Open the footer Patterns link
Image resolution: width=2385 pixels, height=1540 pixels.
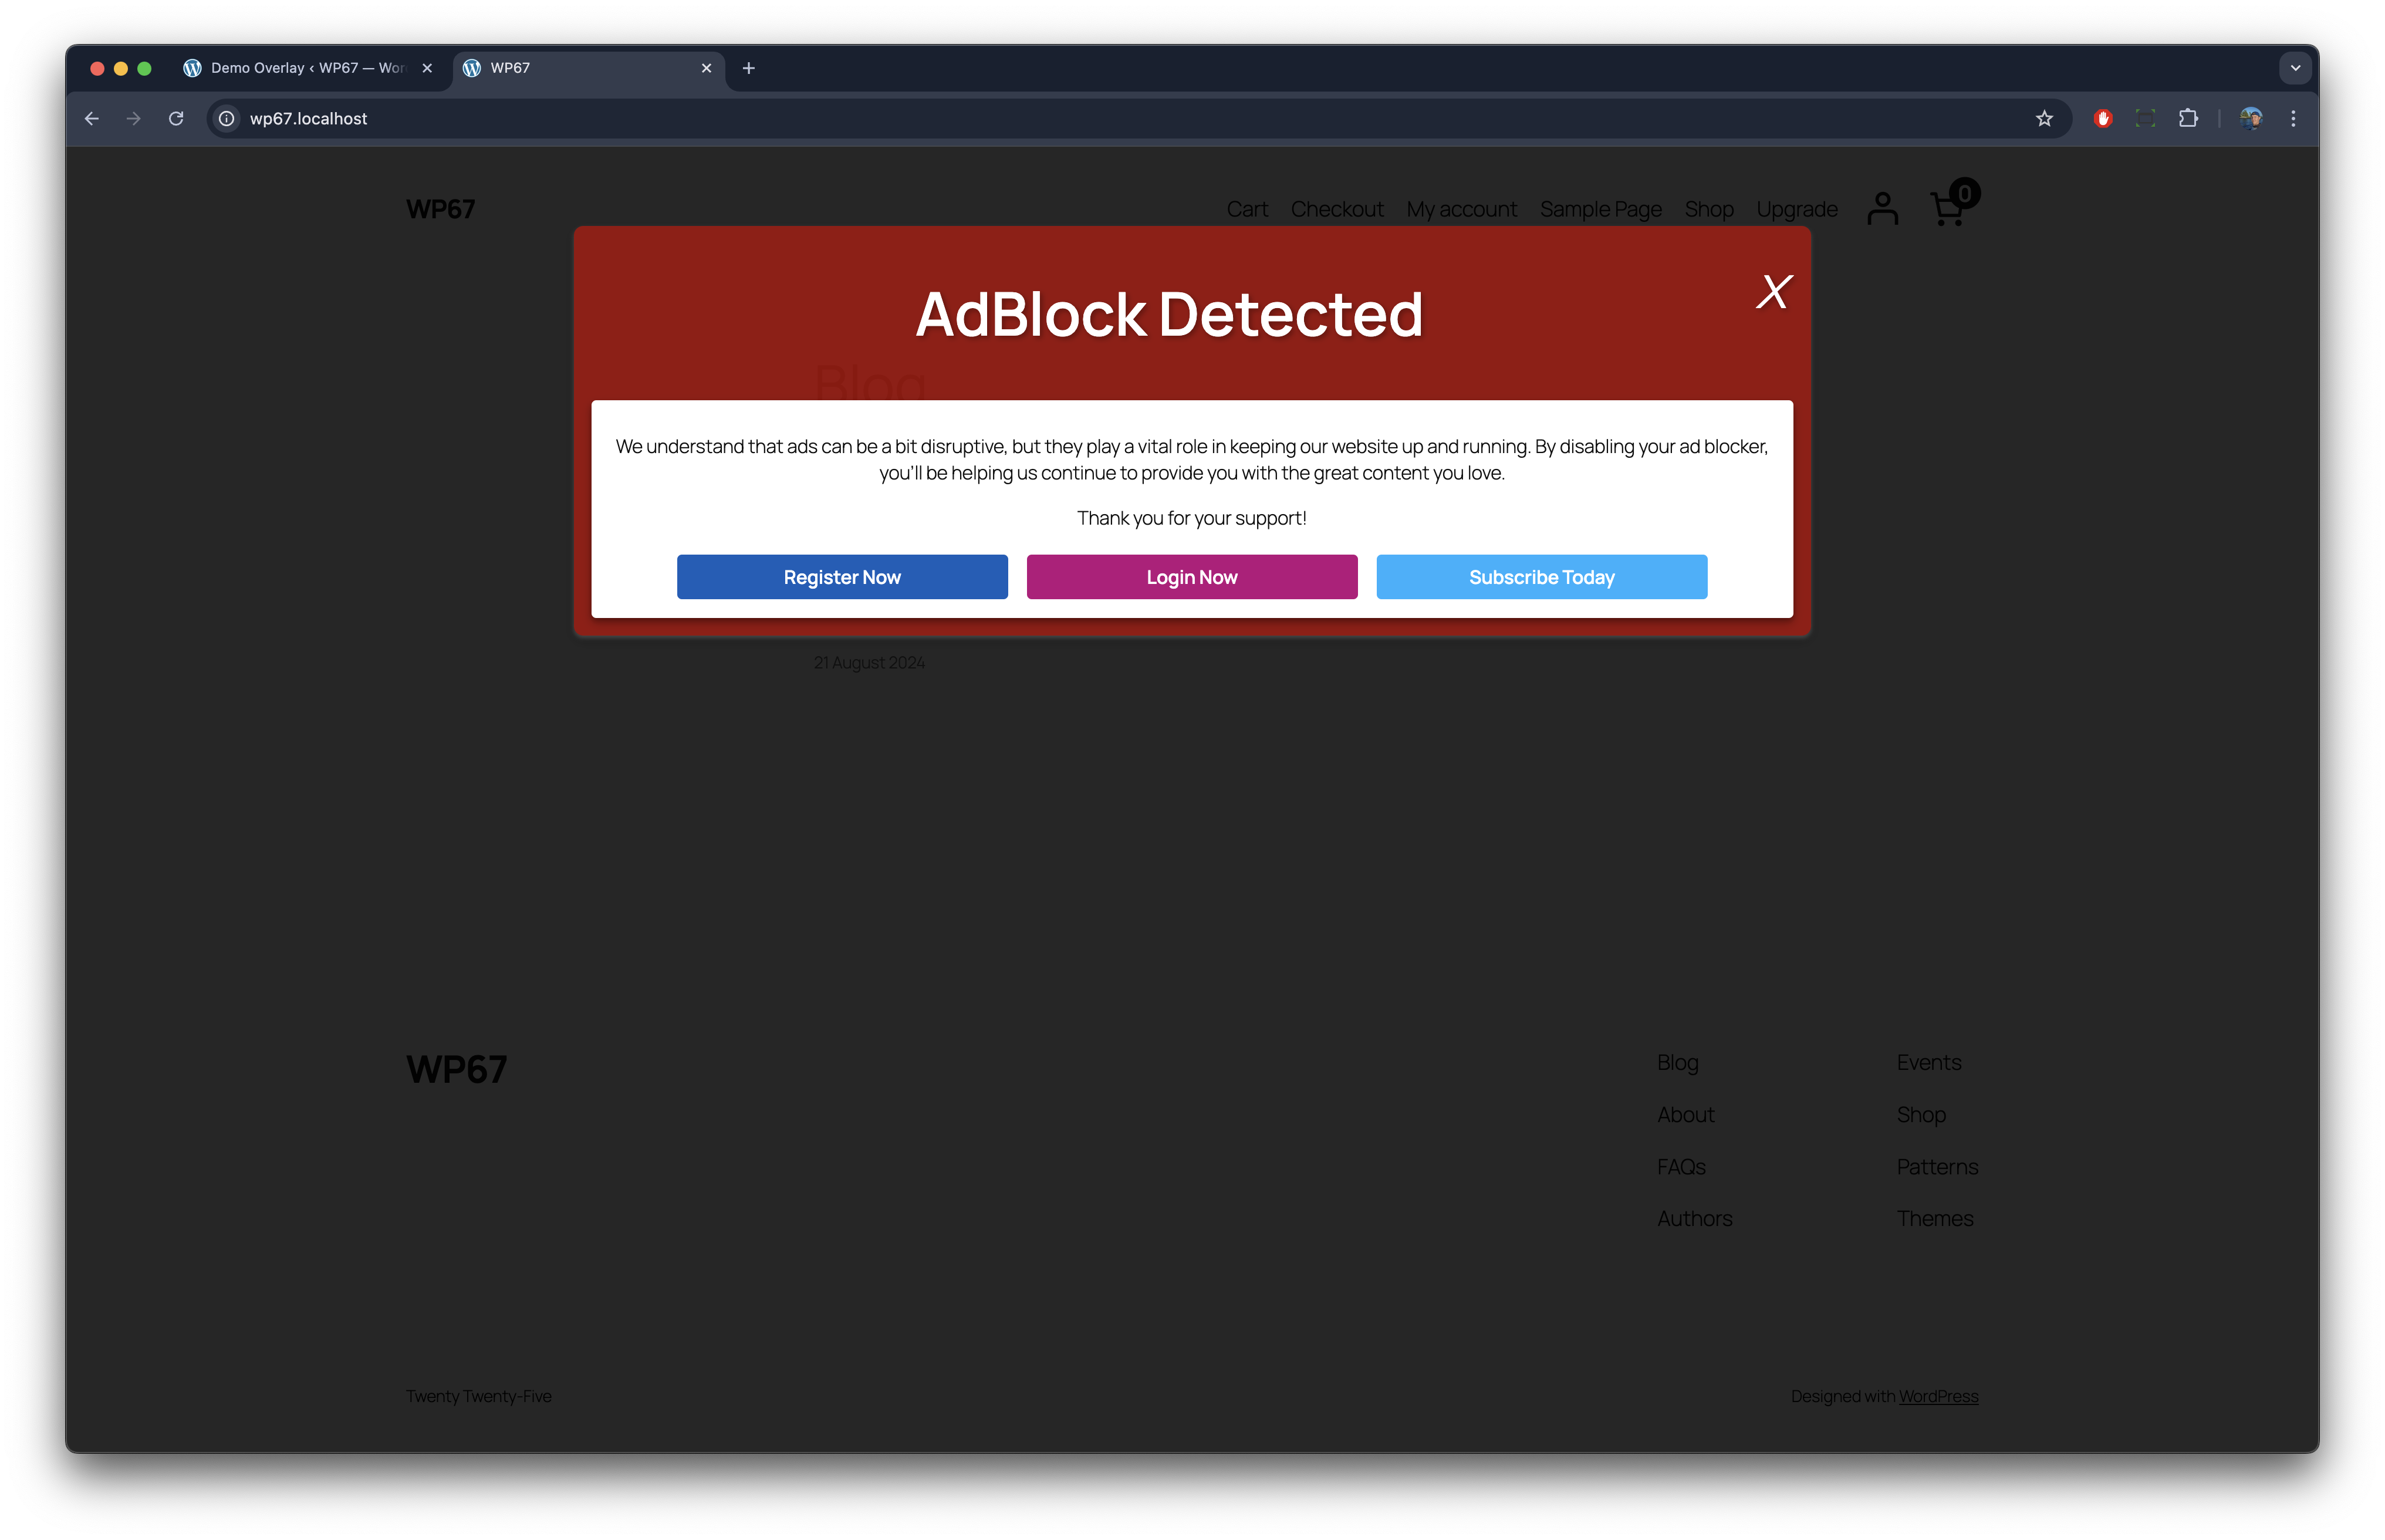click(1937, 1166)
